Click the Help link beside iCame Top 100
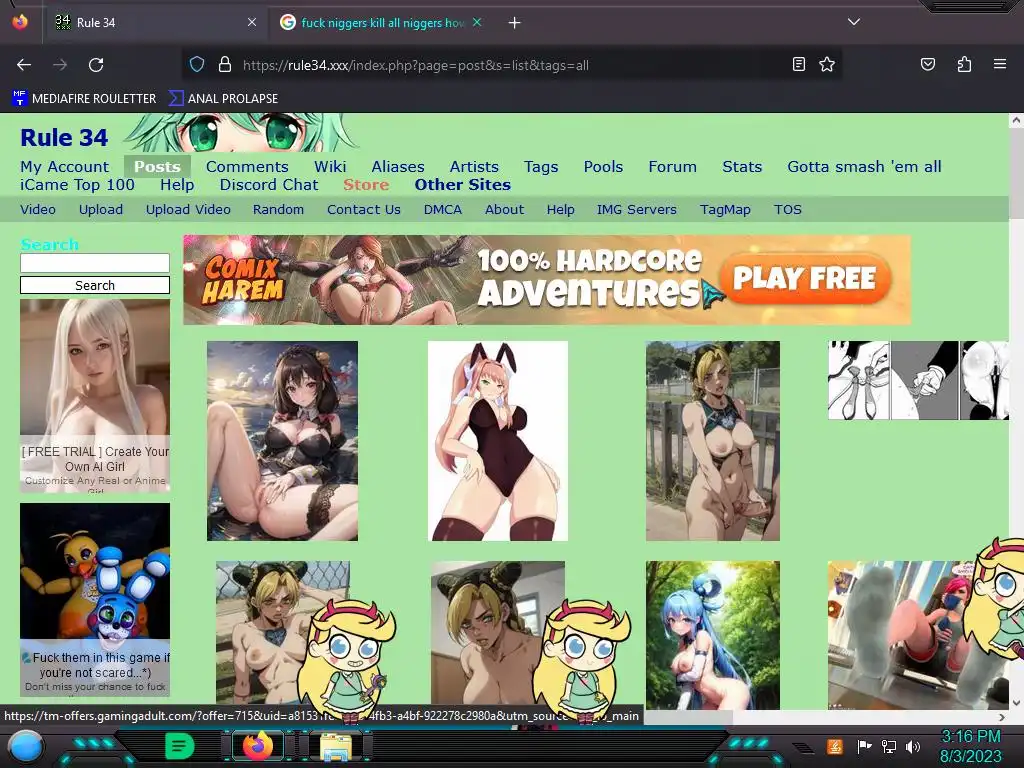Viewport: 1024px width, 768px height. click(177, 185)
